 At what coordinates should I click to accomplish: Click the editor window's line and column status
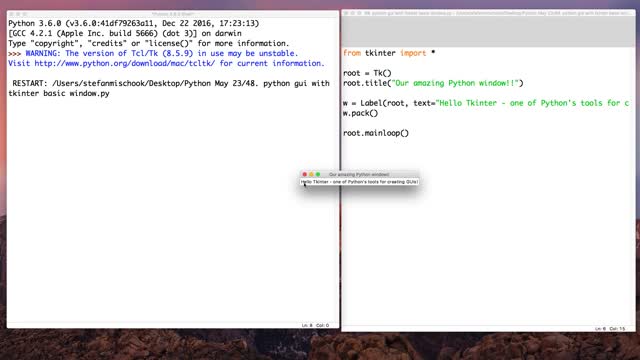point(610,329)
